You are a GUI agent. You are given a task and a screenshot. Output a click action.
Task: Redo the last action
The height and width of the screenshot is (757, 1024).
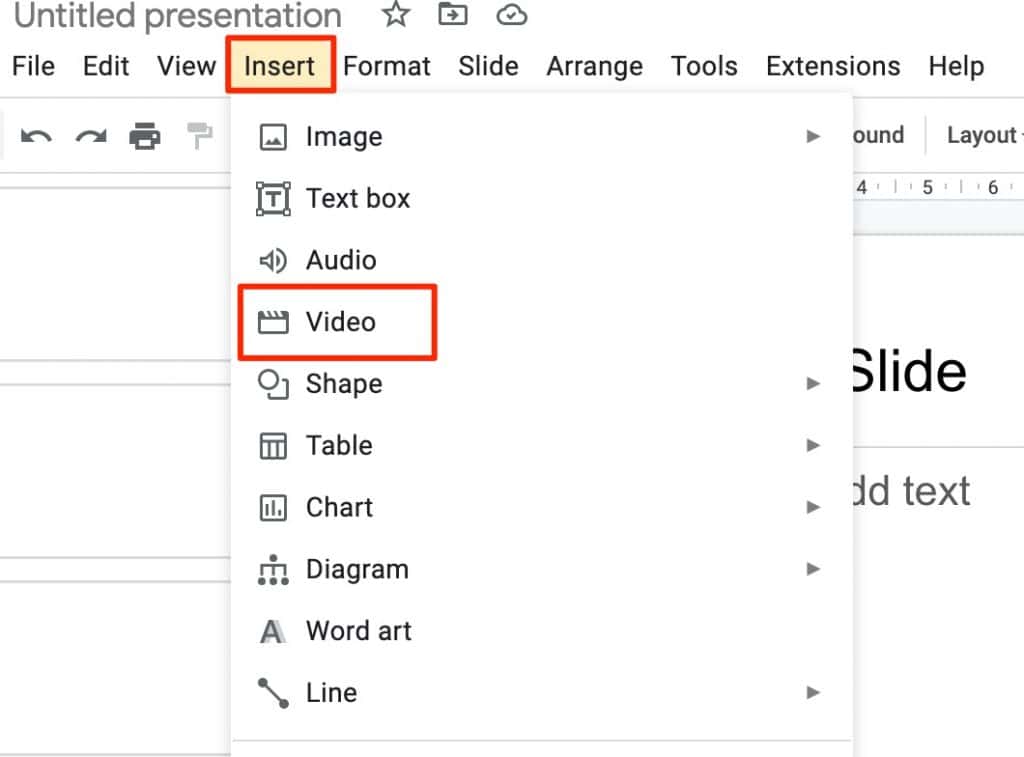click(91, 137)
